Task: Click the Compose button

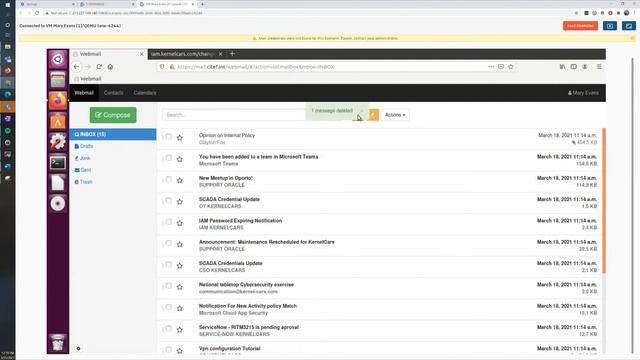Action: click(x=113, y=115)
